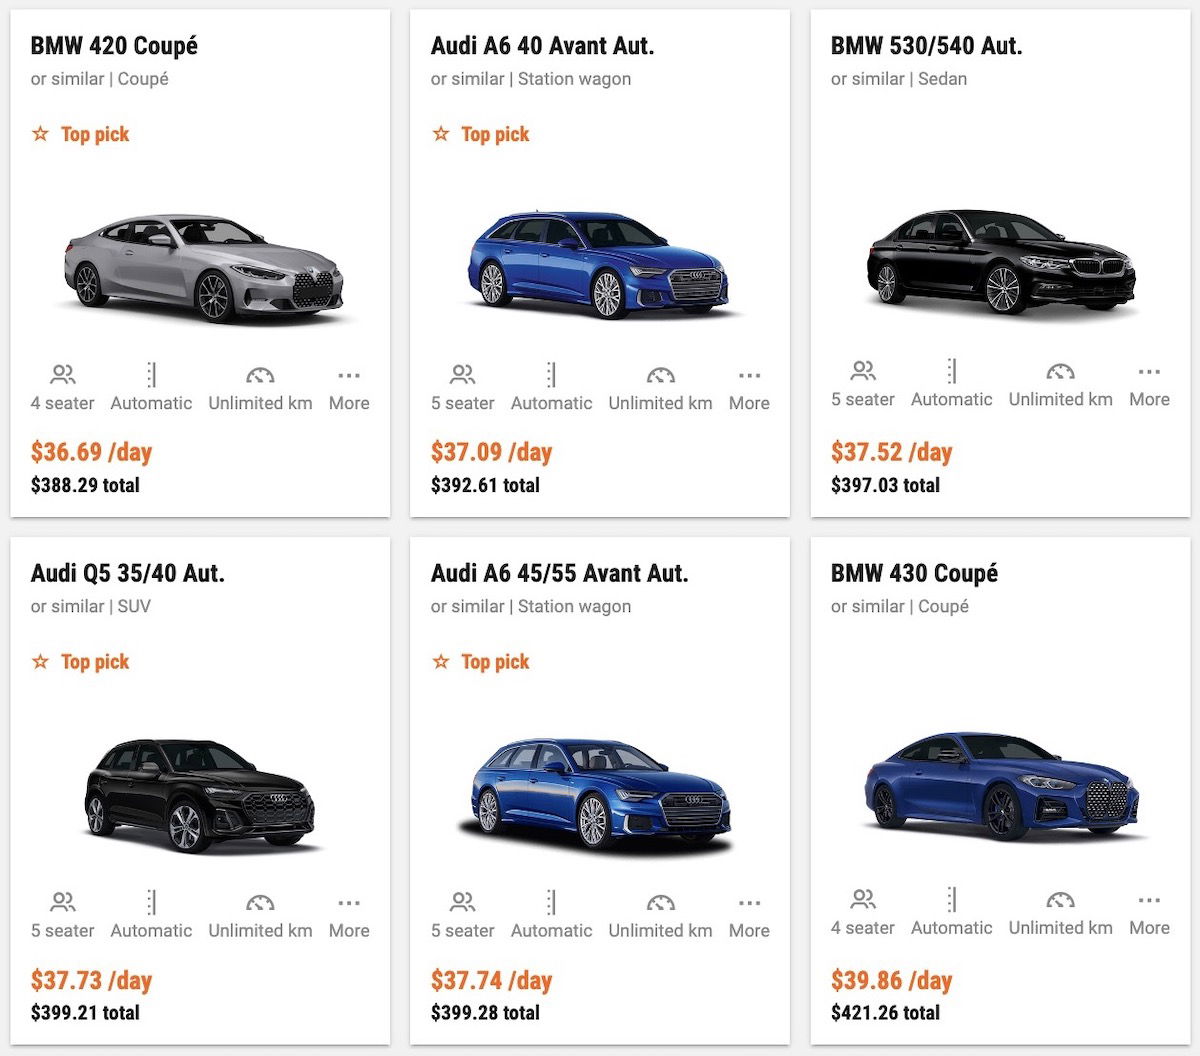This screenshot has width=1200, height=1056.
Task: Select the Top pick star icon on Audi Q5 35/40
Action: point(41,659)
